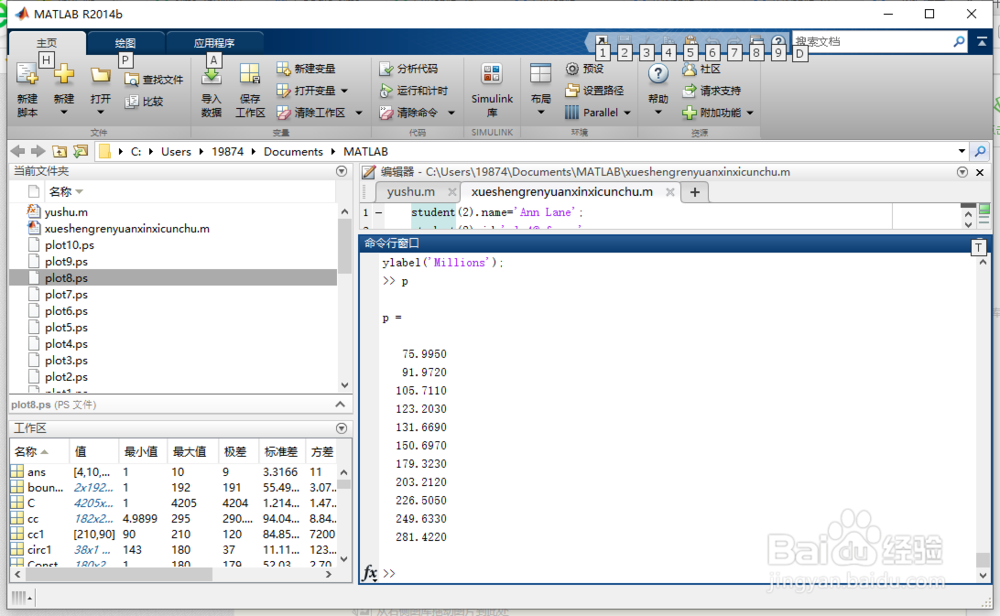Click the Analyze Code icon
The width and height of the screenshot is (1000, 616).
pos(385,69)
